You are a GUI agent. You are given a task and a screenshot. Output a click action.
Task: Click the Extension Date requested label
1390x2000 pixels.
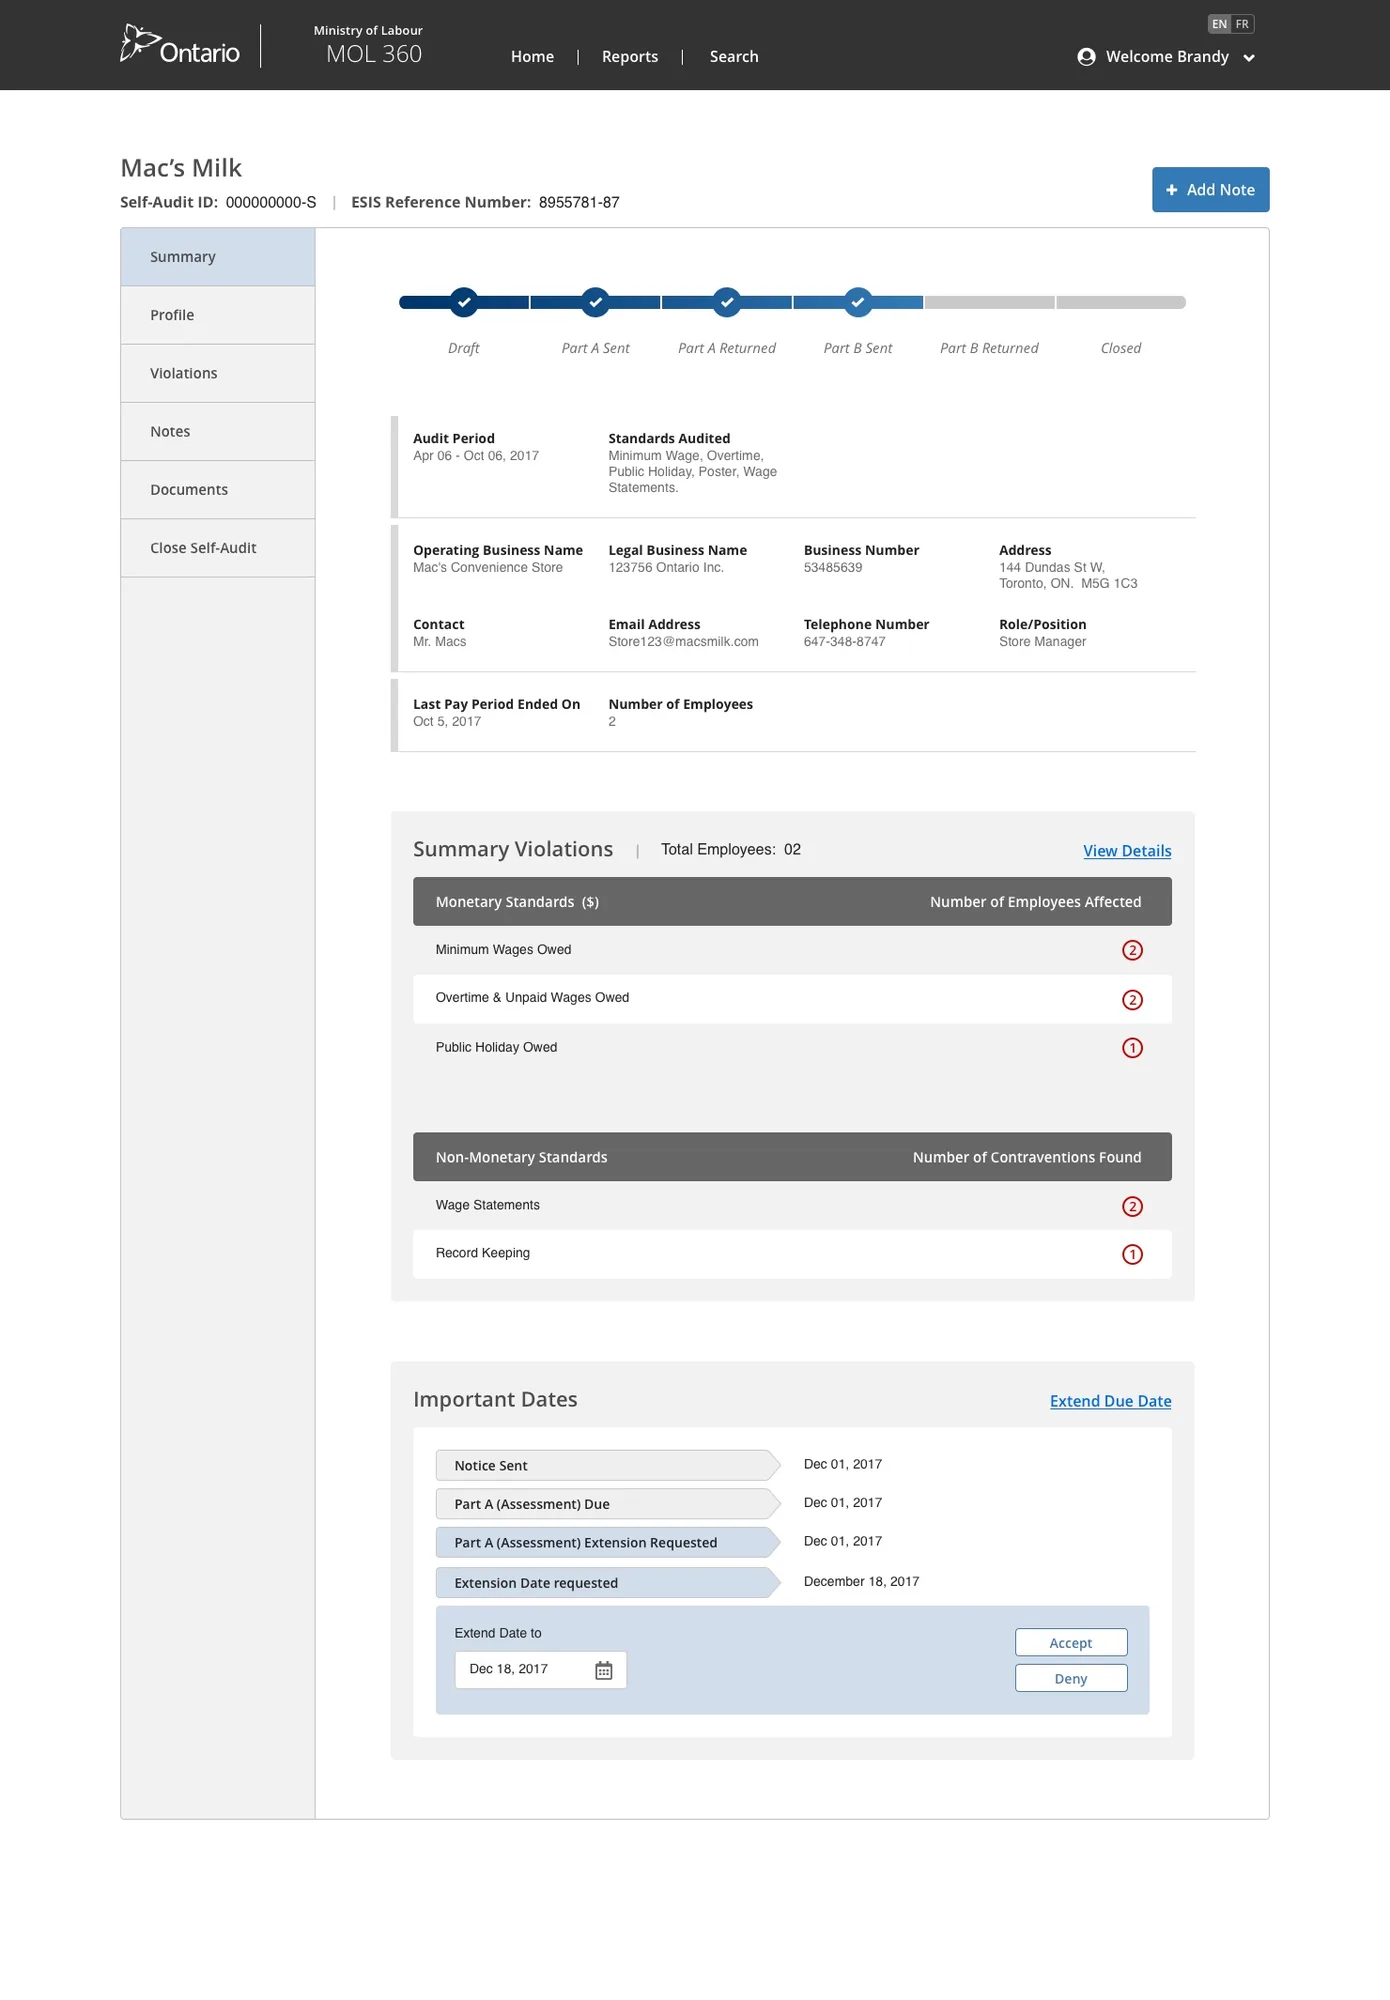pyautogui.click(x=608, y=1582)
